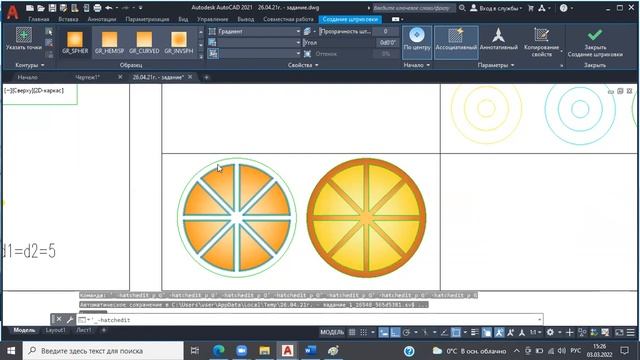The height and width of the screenshot is (360, 640).
Task: Open the Вывод ribbon tab
Action: pos(245,19)
